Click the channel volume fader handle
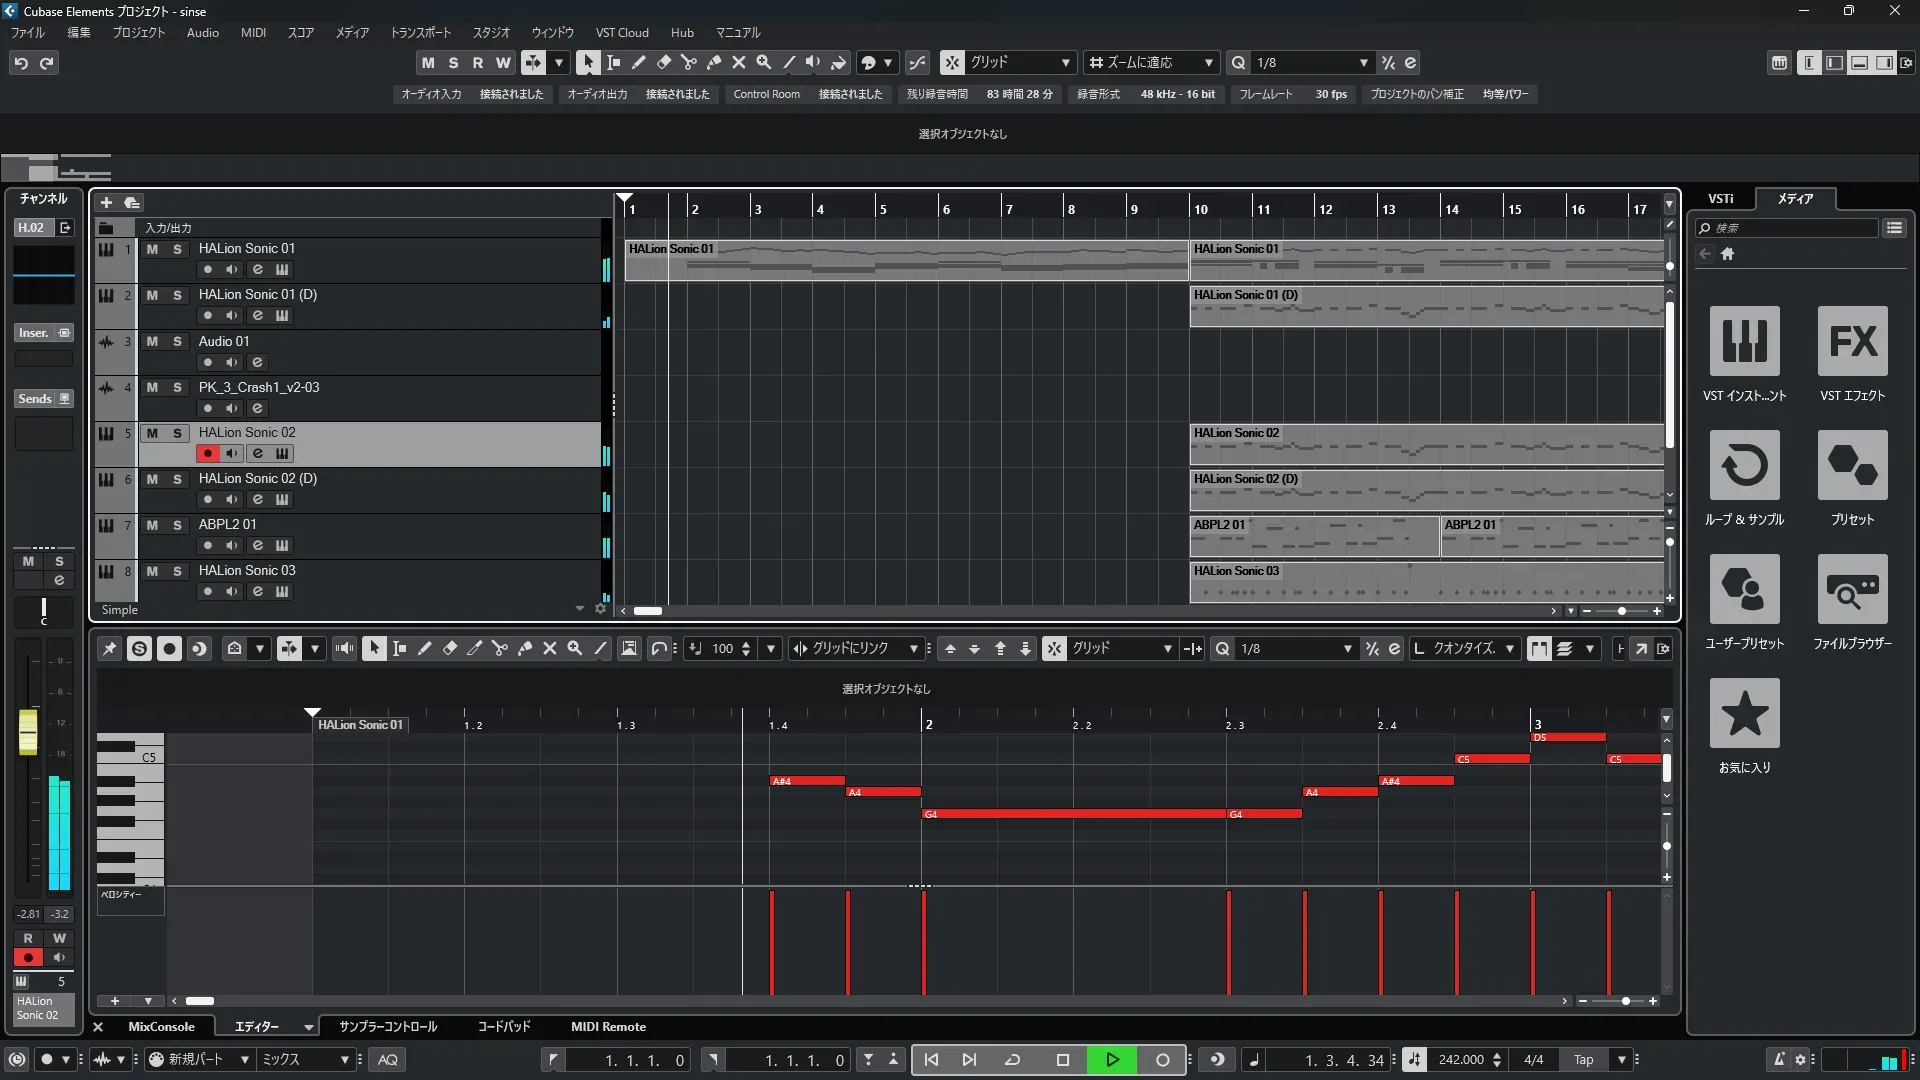The width and height of the screenshot is (1920, 1080). tap(28, 731)
